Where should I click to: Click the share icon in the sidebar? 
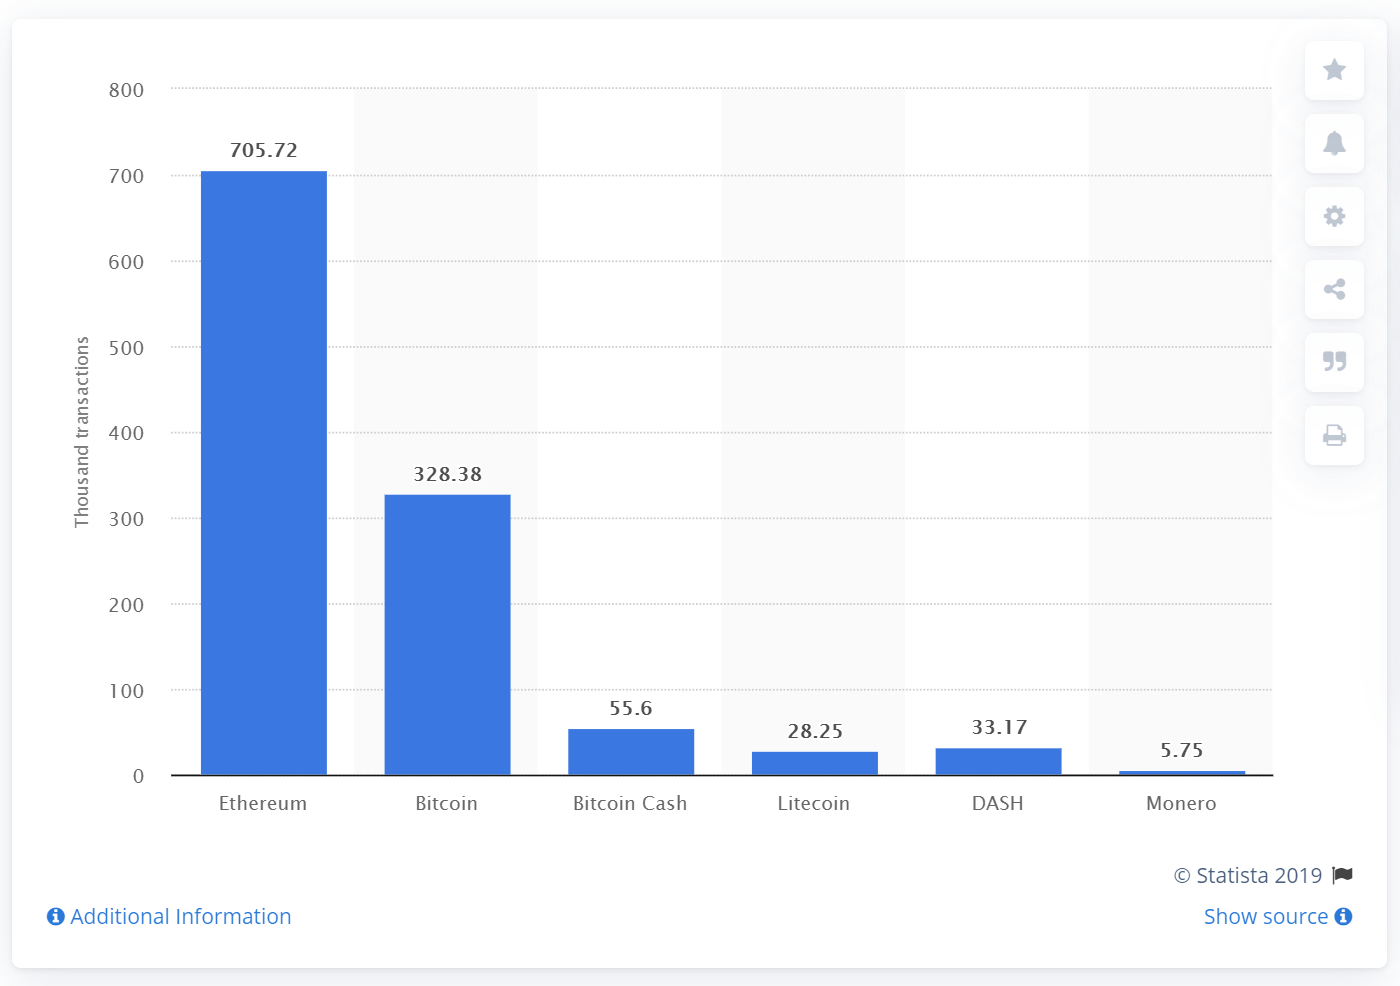pos(1334,289)
